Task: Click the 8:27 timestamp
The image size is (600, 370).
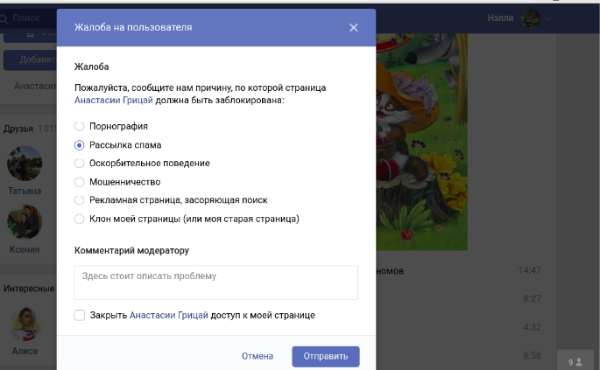Action: coord(532,298)
